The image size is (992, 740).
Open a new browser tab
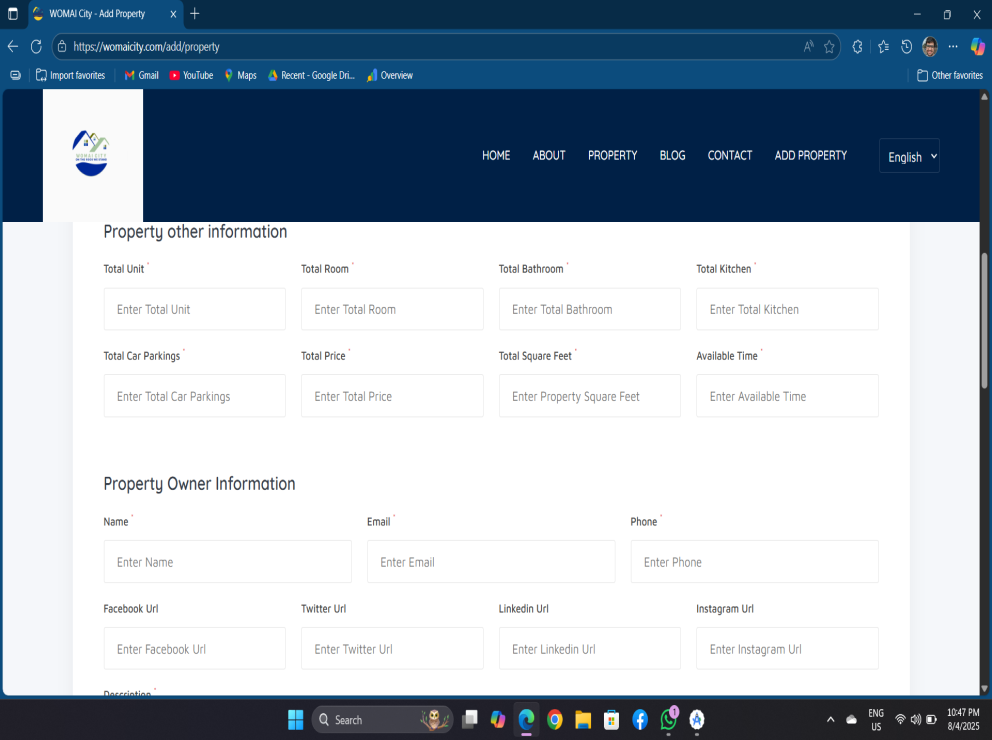pyautogui.click(x=195, y=14)
